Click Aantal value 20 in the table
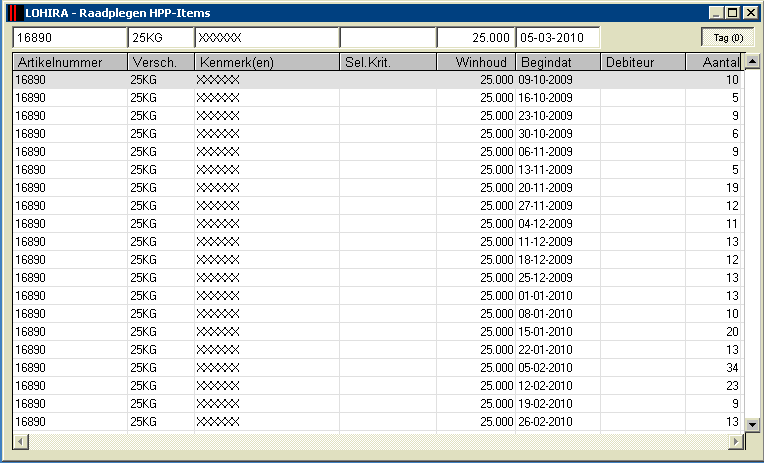Screen dimensions: 764x463 [x=732, y=332]
